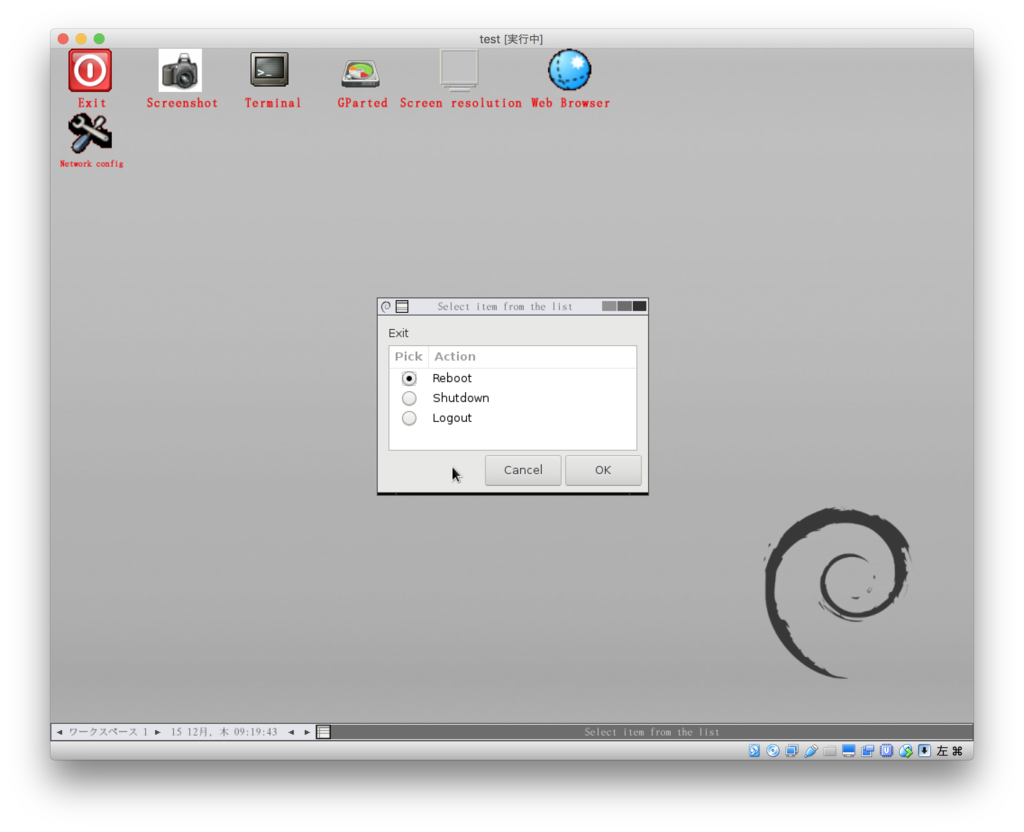Click the Debian swirl icon in dialog titlebar
The image size is (1024, 832).
tap(386, 306)
